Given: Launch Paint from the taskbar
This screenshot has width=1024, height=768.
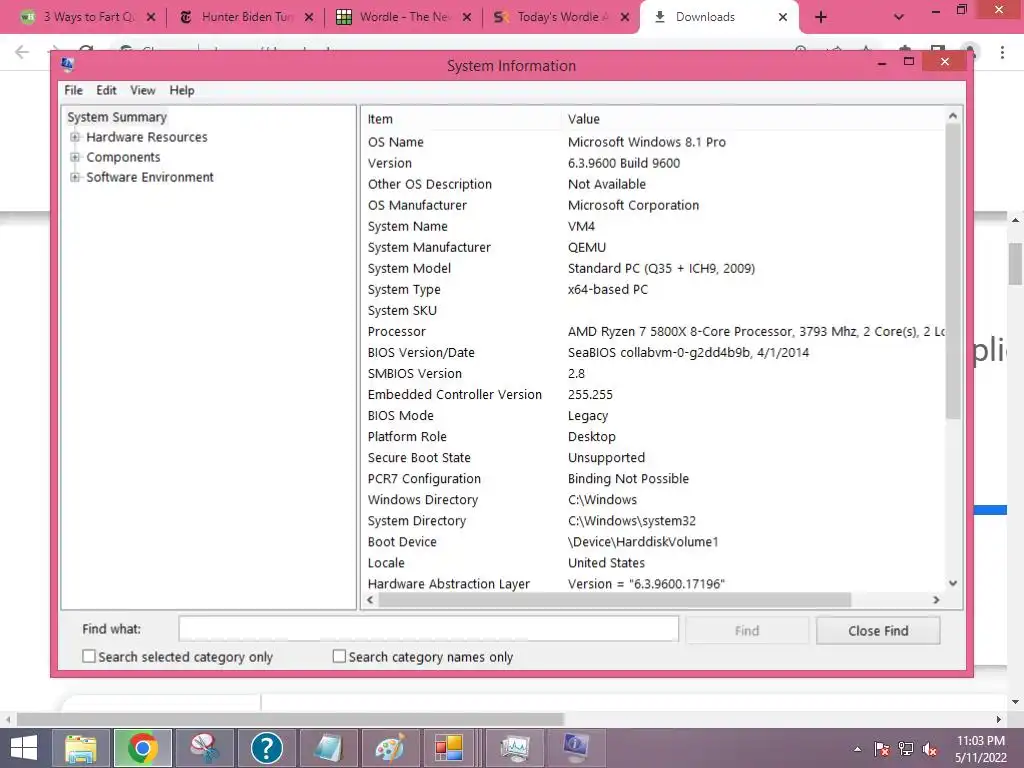Looking at the screenshot, I should (390, 748).
